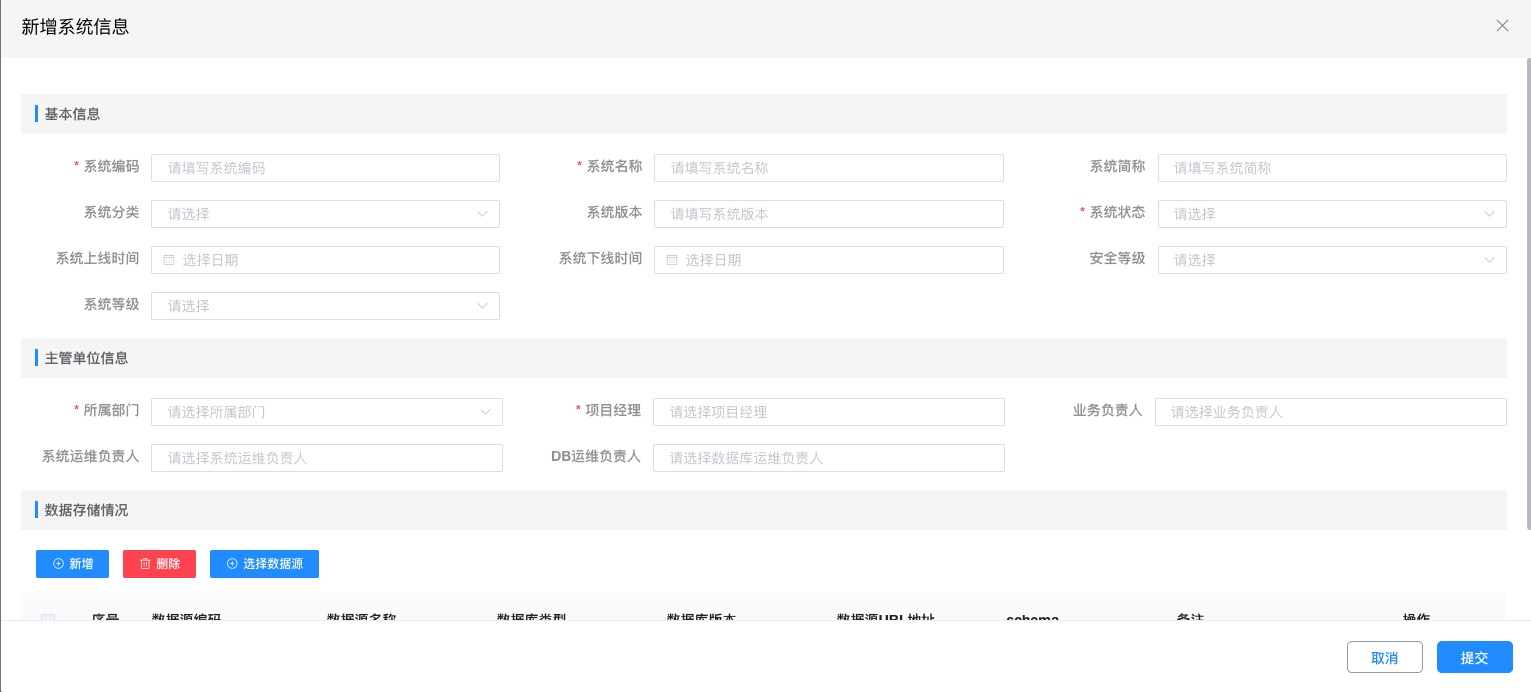
Task: Expand the 系统分类 dropdown
Action: [325, 214]
